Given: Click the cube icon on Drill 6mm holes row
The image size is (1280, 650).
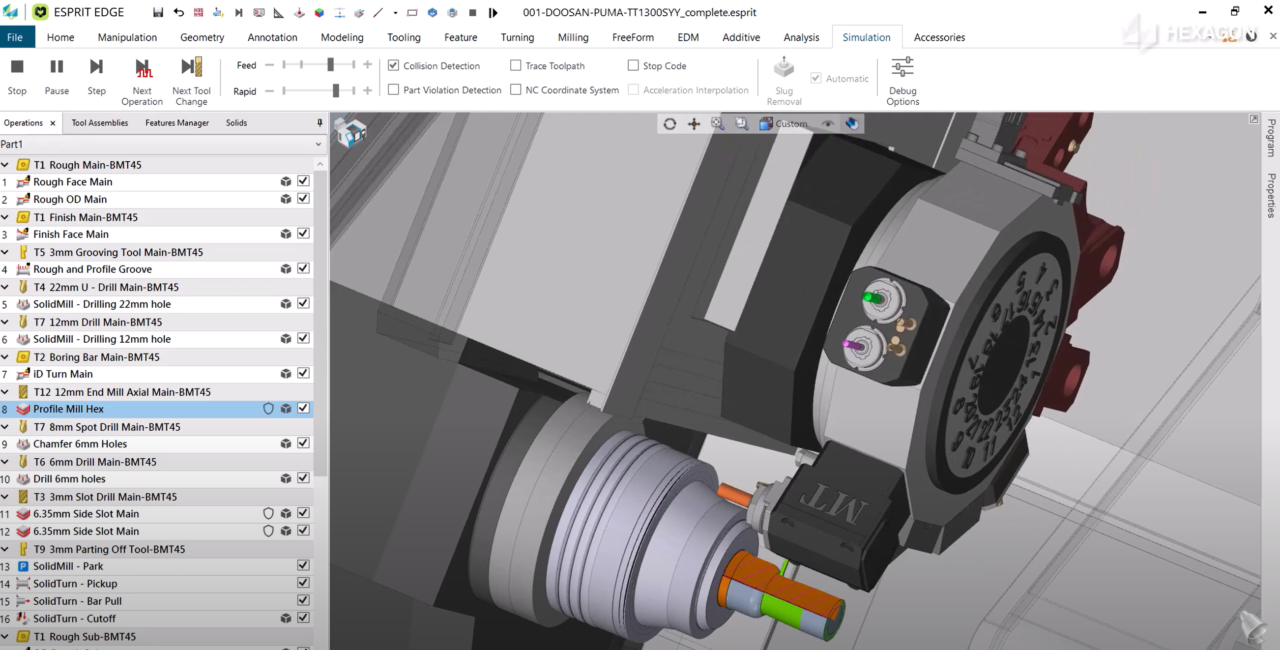Looking at the screenshot, I should tap(286, 479).
